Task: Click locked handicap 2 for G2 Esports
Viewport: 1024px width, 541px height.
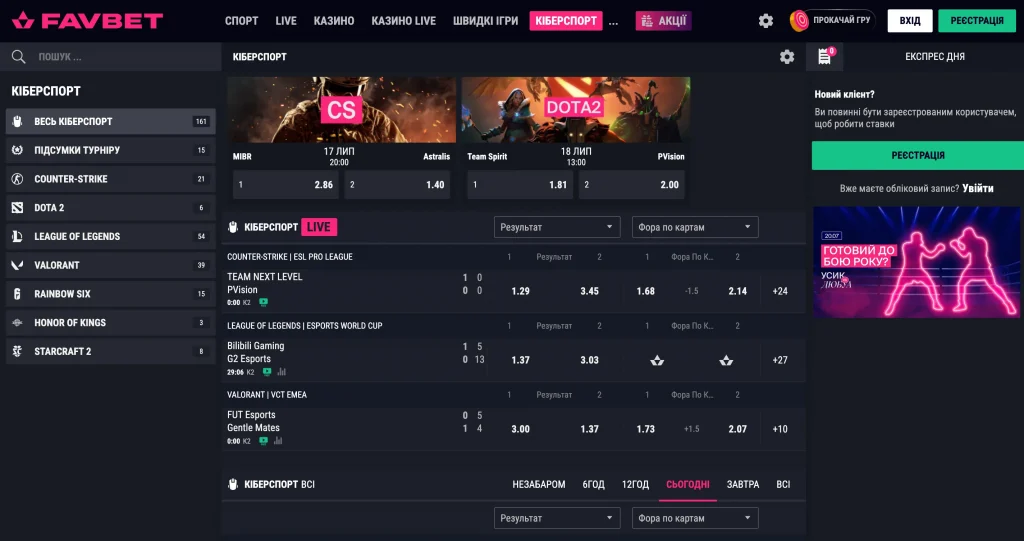Action: tap(726, 361)
